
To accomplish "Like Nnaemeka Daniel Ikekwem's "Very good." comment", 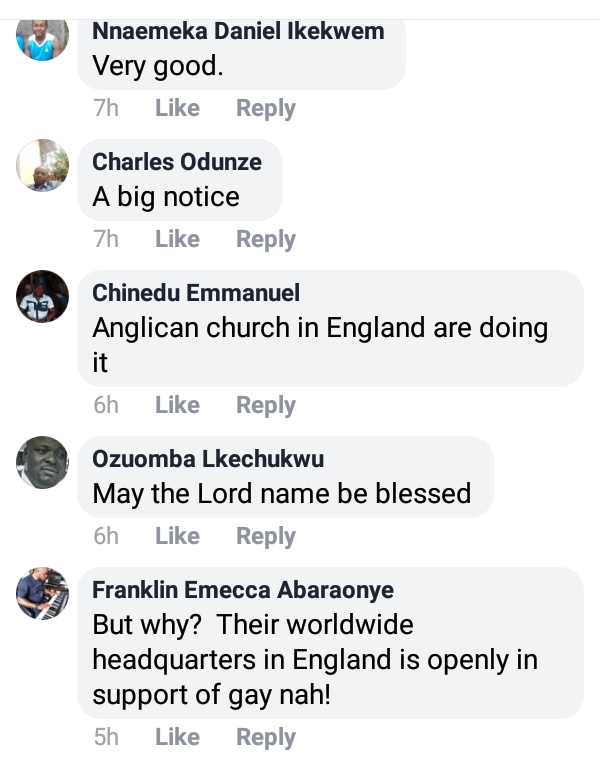I will click(x=177, y=108).
